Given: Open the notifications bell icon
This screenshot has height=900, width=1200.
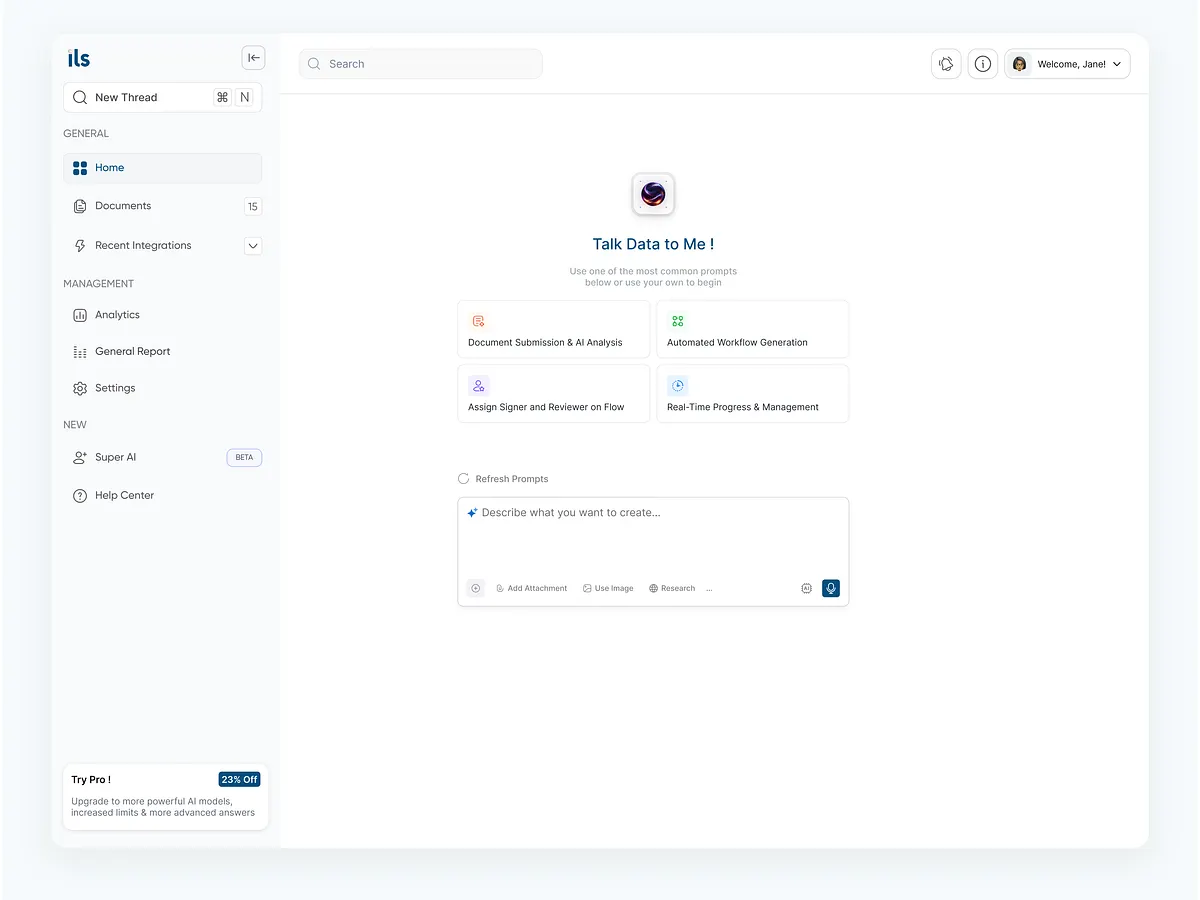Looking at the screenshot, I should 945,63.
